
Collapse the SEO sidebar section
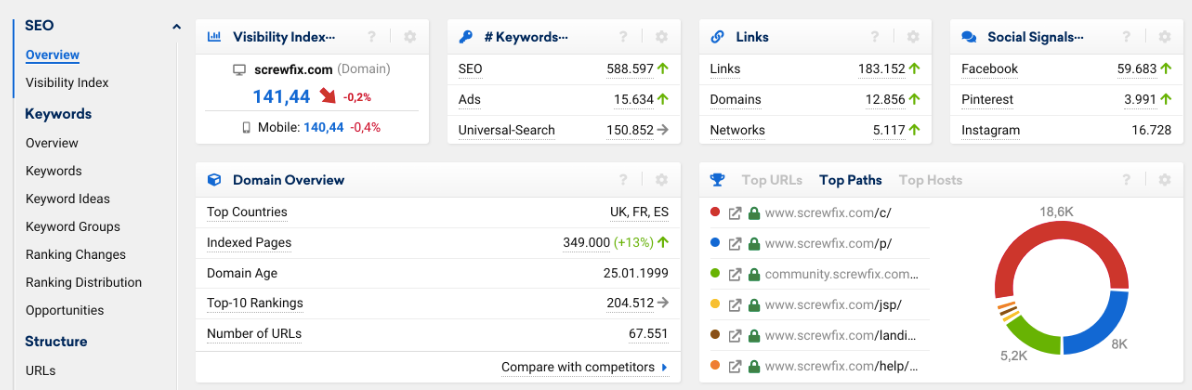(176, 27)
